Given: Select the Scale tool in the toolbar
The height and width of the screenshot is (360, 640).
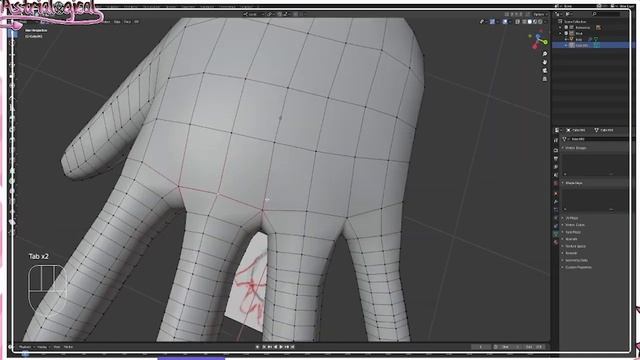Looking at the screenshot, I should tap(12, 76).
